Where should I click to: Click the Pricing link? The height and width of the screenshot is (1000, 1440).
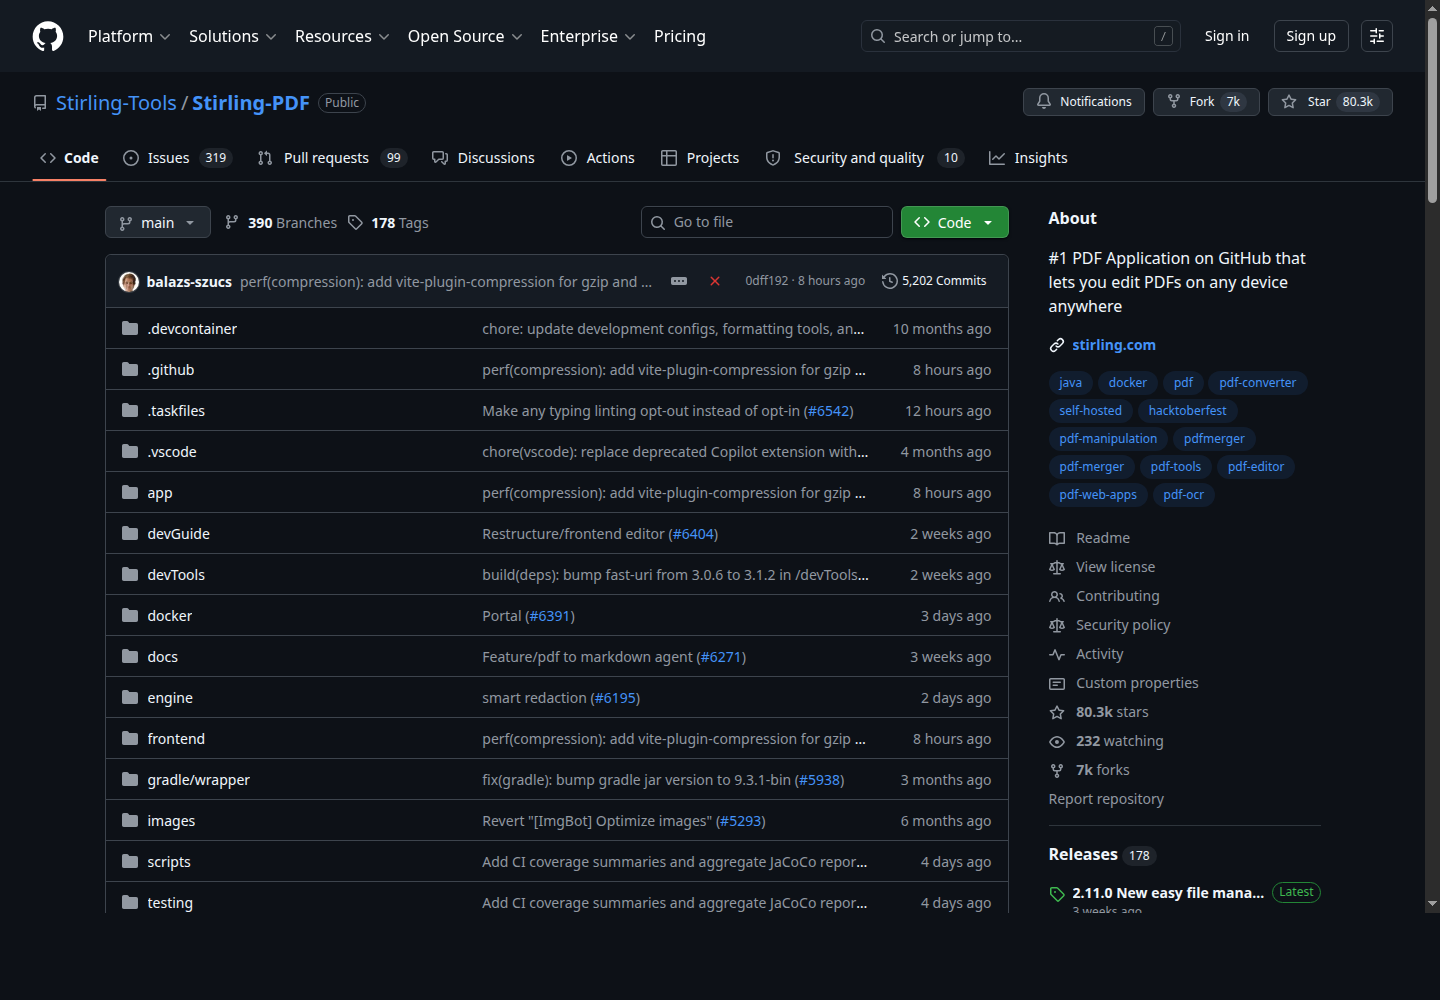tap(680, 36)
